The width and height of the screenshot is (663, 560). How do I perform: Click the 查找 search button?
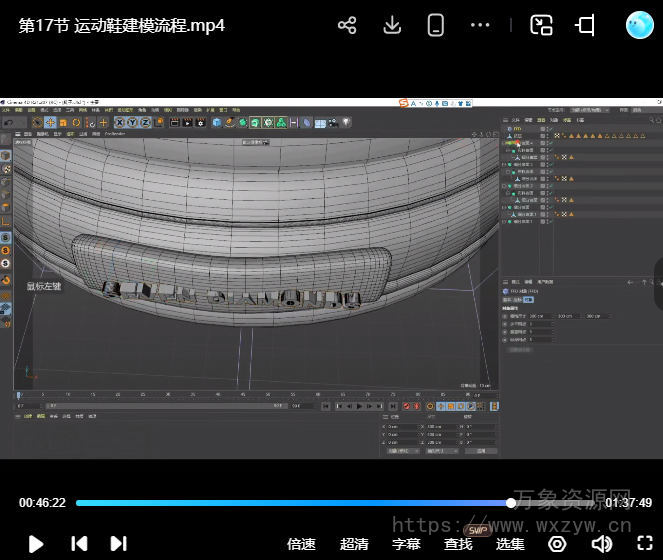point(458,544)
